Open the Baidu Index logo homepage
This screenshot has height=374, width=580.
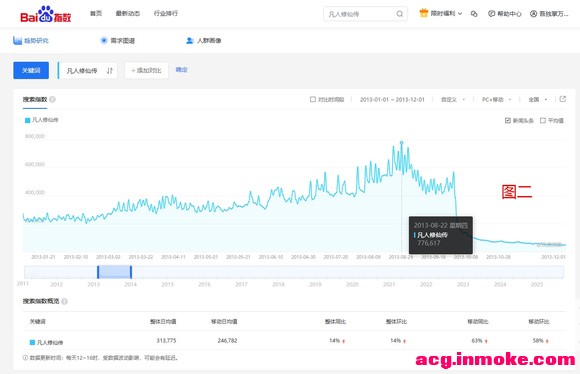pos(45,14)
